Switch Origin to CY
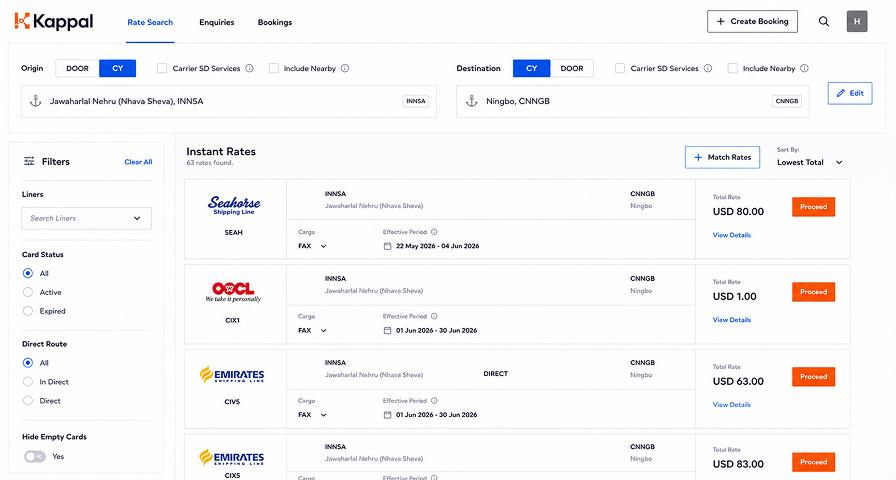 coord(118,68)
